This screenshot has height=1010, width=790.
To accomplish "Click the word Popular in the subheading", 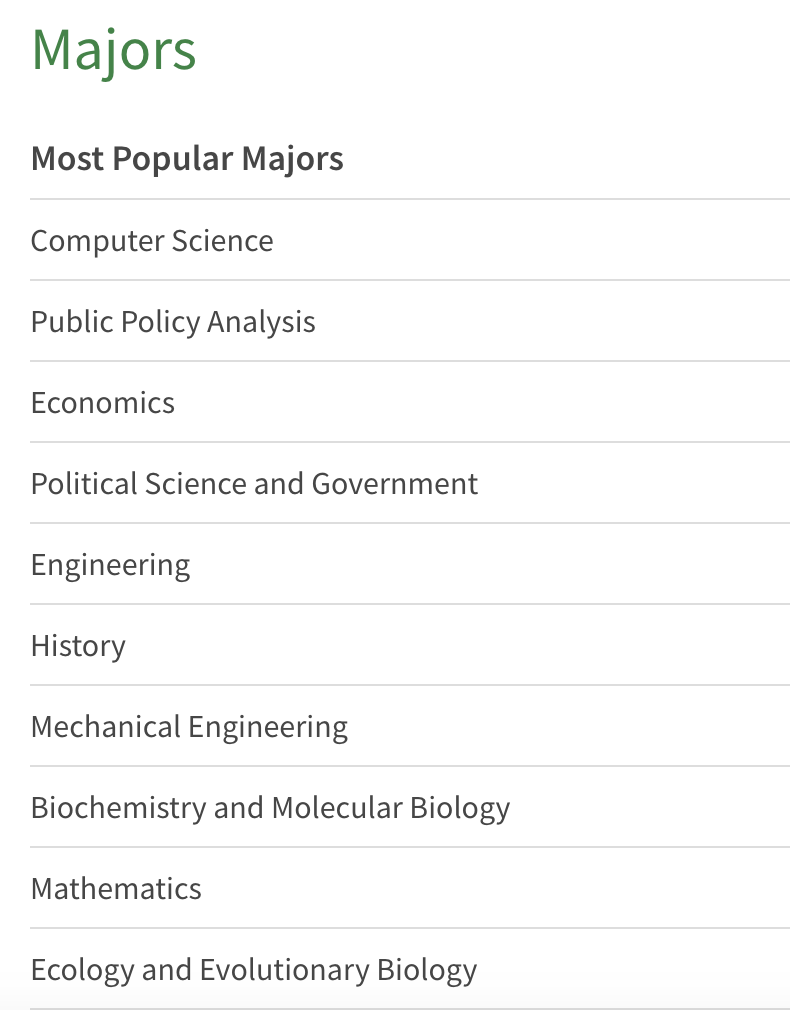I will point(173,158).
